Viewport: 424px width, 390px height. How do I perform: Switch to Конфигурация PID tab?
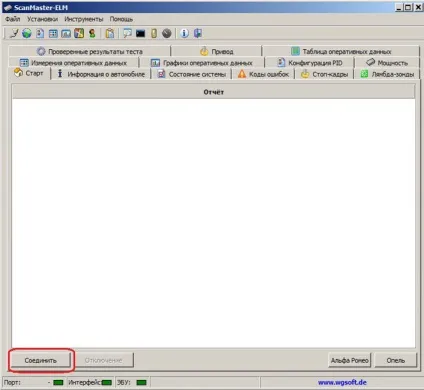310,63
